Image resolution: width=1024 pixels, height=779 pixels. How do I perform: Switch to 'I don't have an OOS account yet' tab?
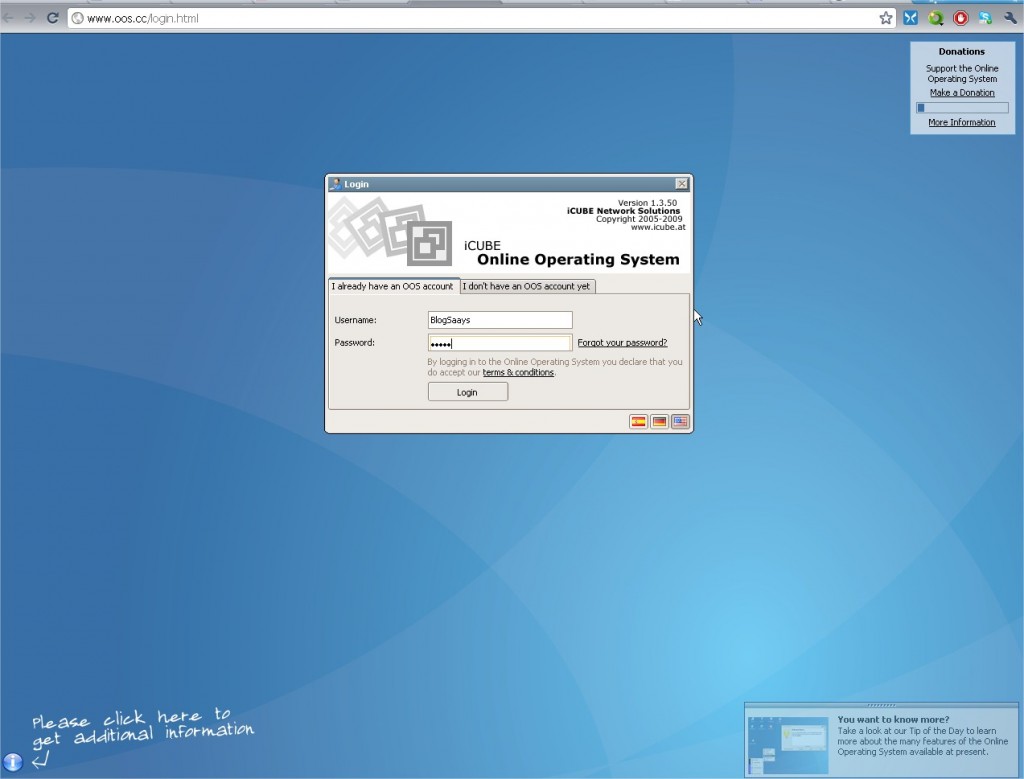(526, 286)
